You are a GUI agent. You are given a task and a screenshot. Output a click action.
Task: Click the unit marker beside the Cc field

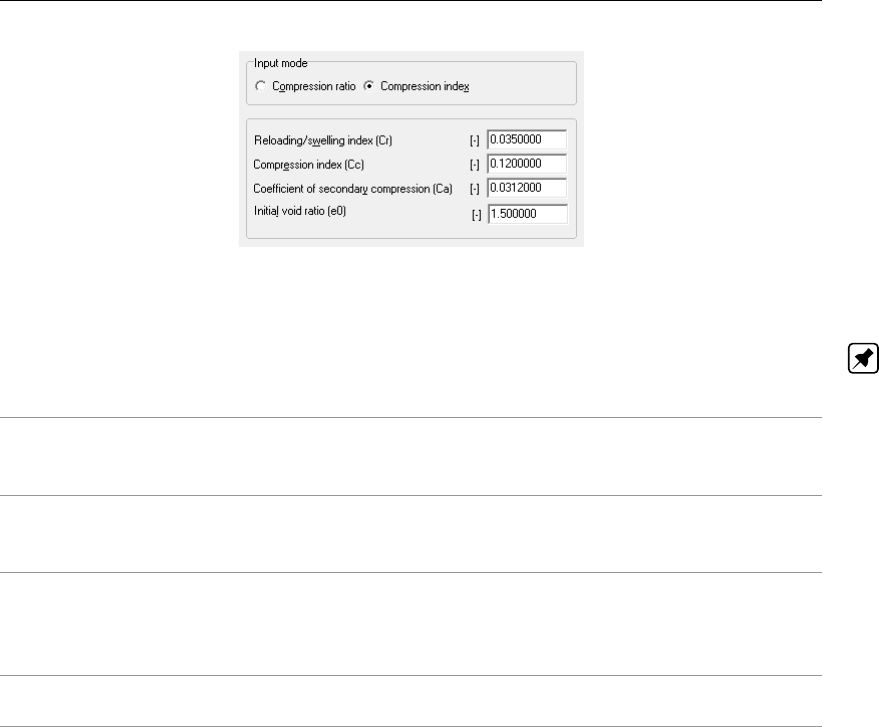point(475,164)
